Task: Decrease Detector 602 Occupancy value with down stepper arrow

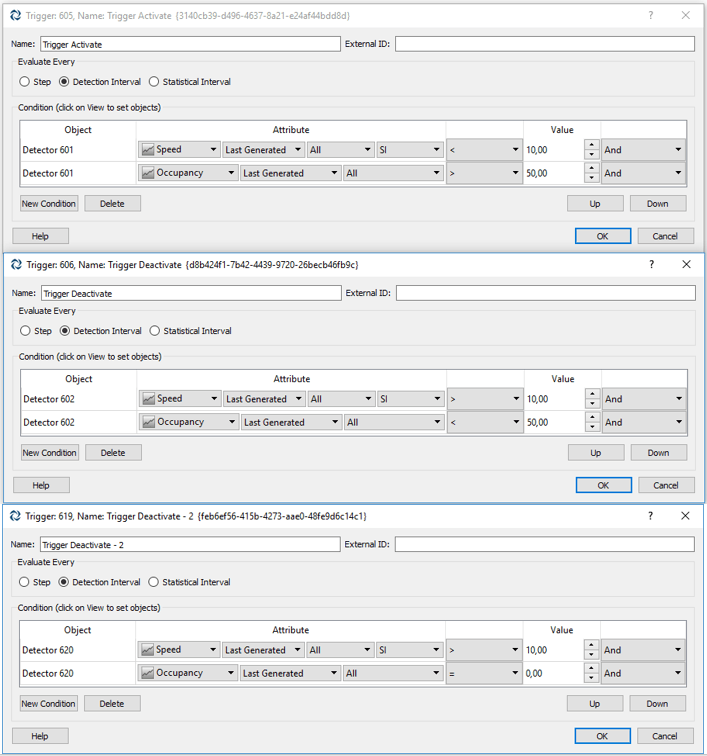Action: 593,427
